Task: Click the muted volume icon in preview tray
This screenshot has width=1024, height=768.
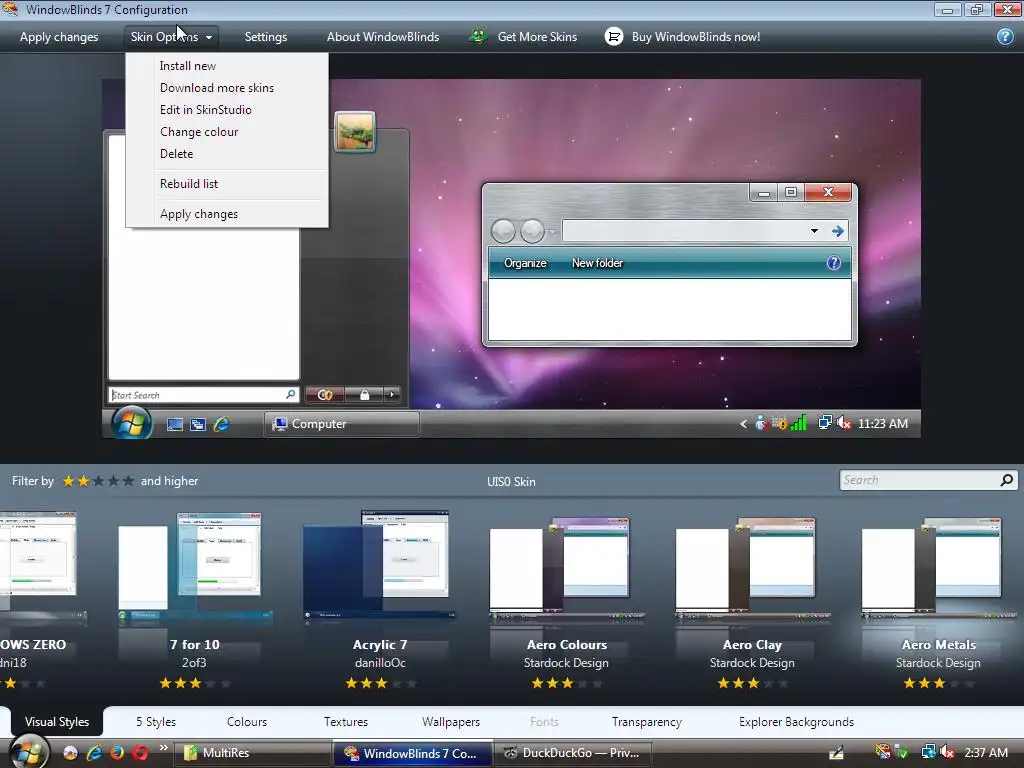Action: [843, 423]
